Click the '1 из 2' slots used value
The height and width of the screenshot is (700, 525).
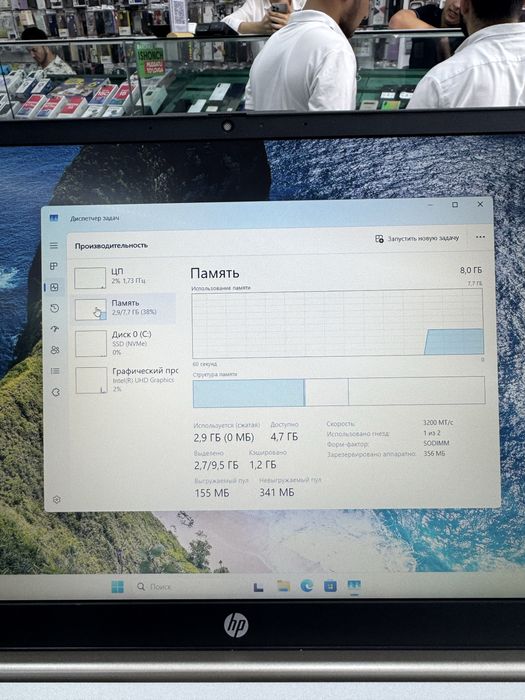432,433
